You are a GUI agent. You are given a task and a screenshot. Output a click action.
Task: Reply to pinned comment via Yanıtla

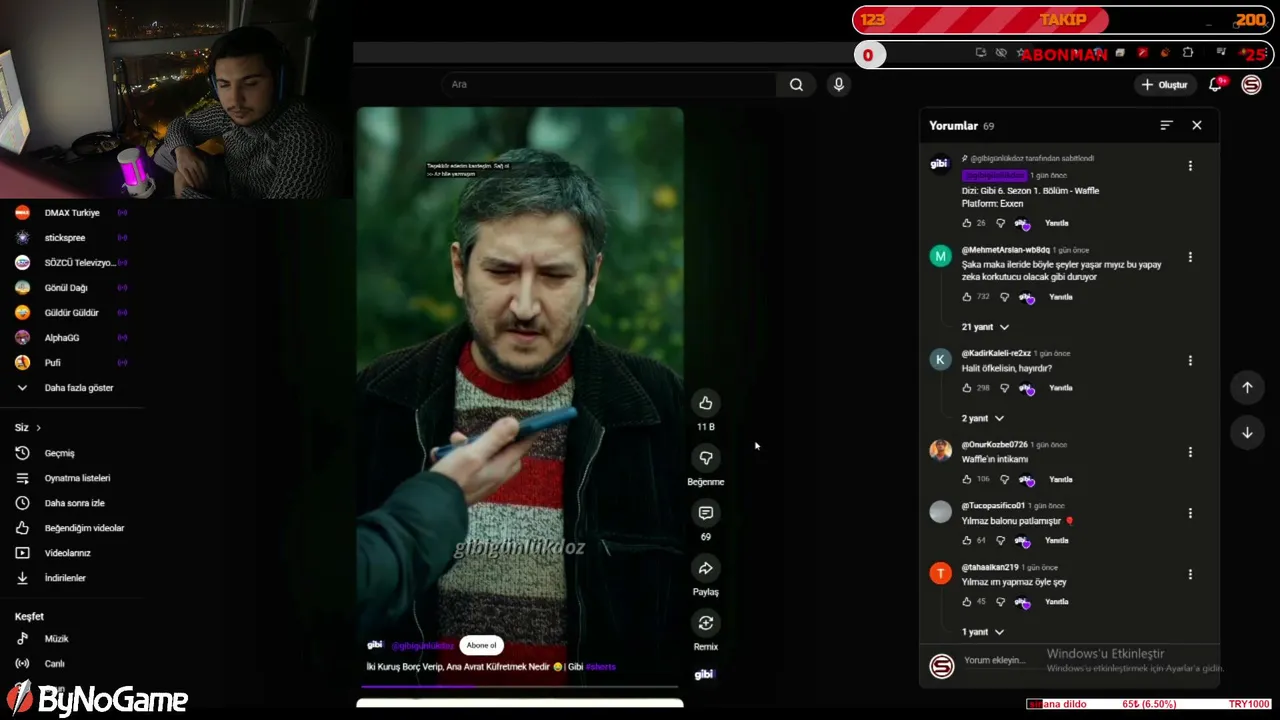(x=1056, y=223)
